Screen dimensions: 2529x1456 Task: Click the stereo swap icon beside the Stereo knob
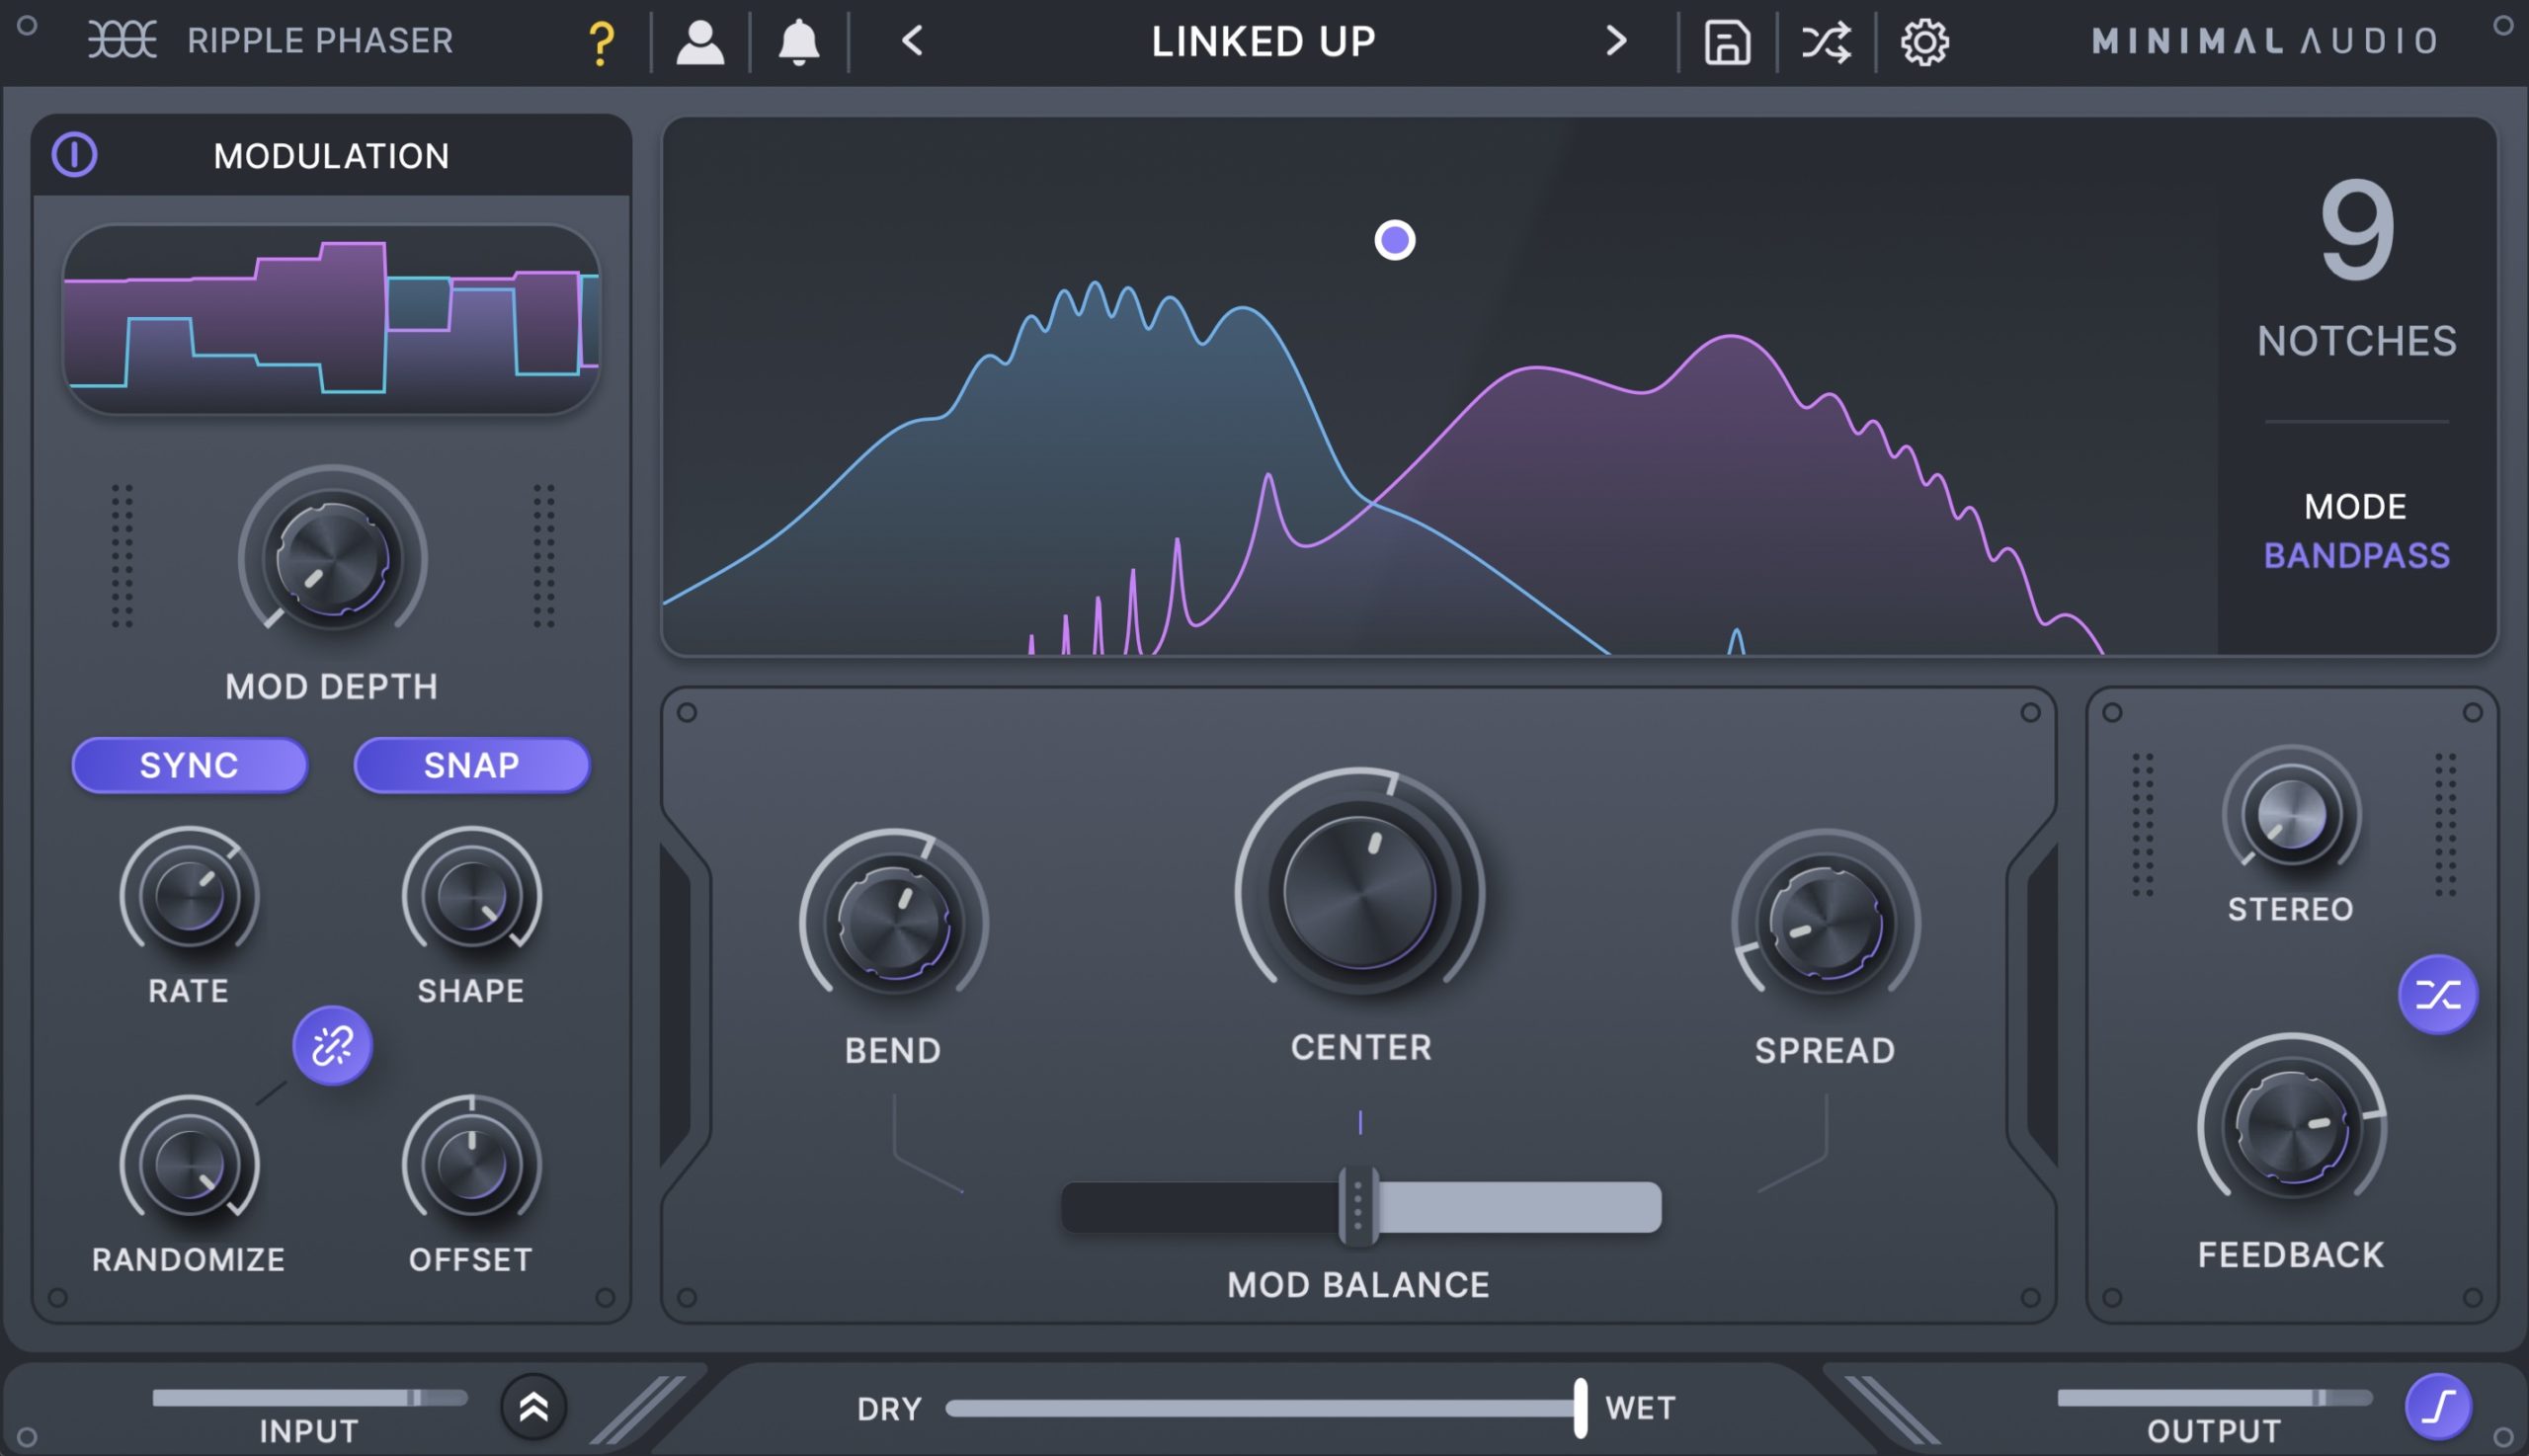[x=2440, y=993]
